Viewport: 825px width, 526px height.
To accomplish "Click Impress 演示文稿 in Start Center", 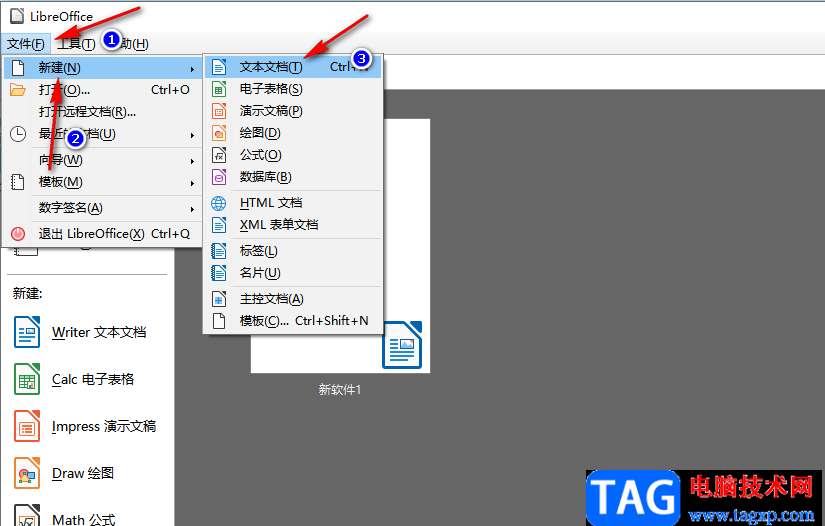I will tap(104, 426).
